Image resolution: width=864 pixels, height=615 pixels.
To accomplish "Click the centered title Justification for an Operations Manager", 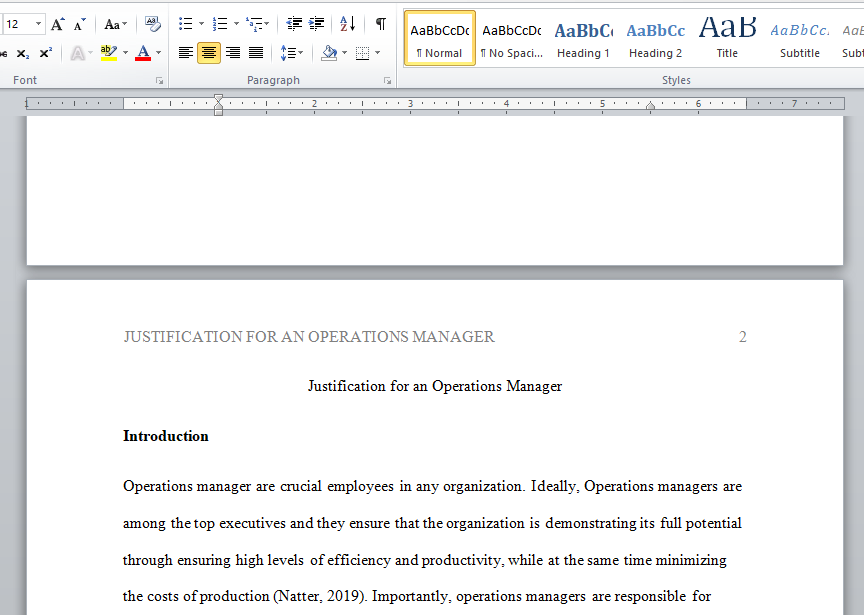I will point(435,386).
